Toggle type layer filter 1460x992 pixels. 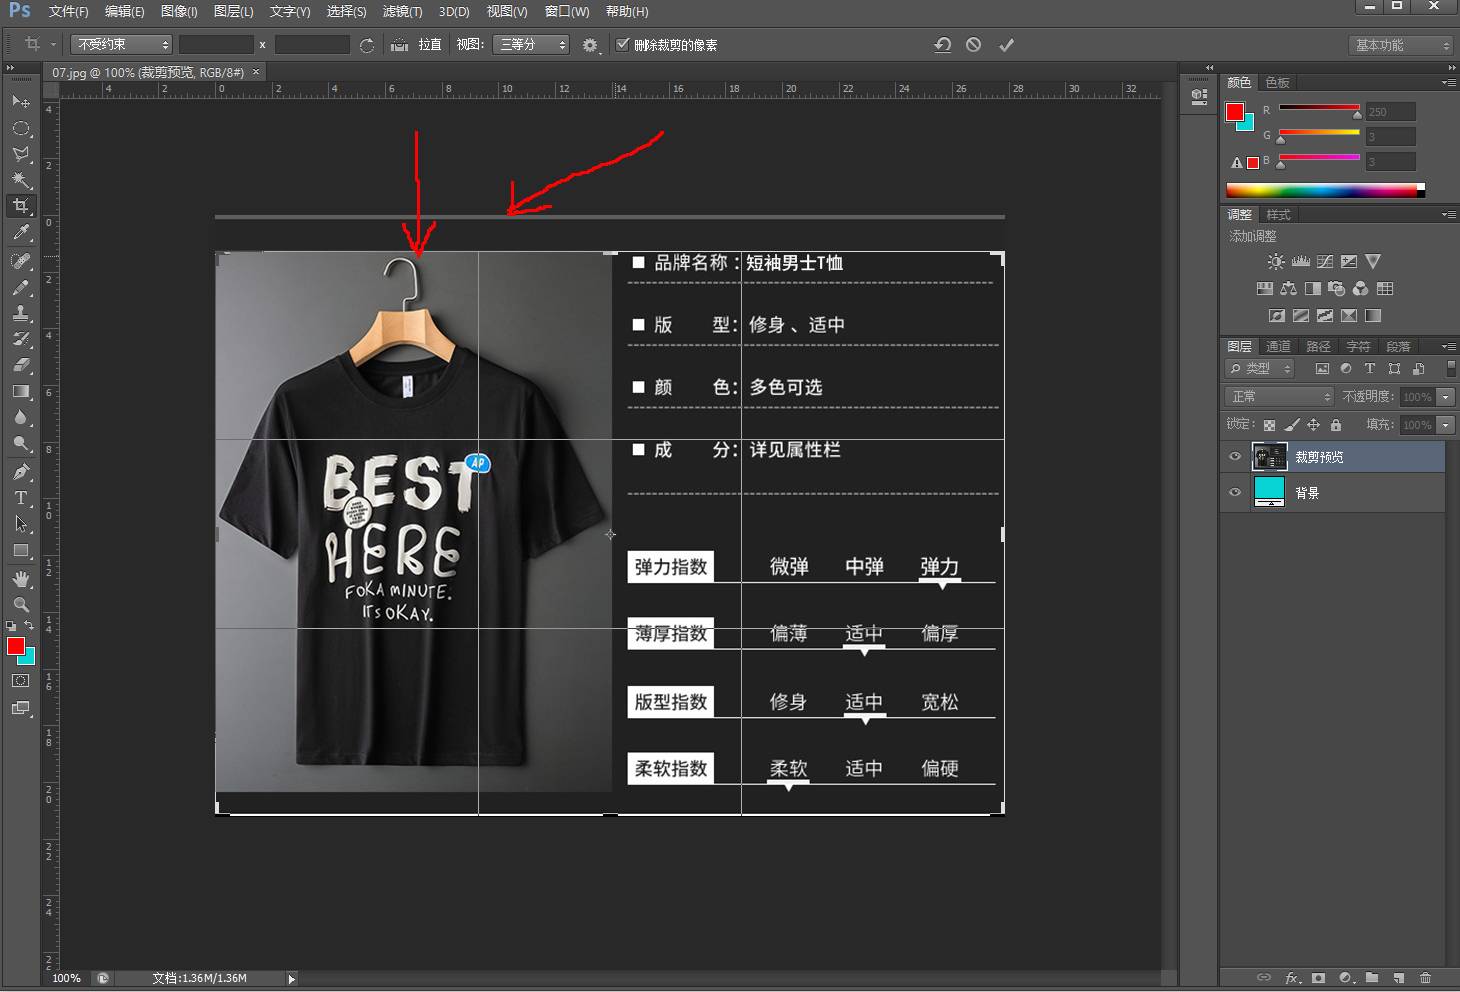(1370, 369)
